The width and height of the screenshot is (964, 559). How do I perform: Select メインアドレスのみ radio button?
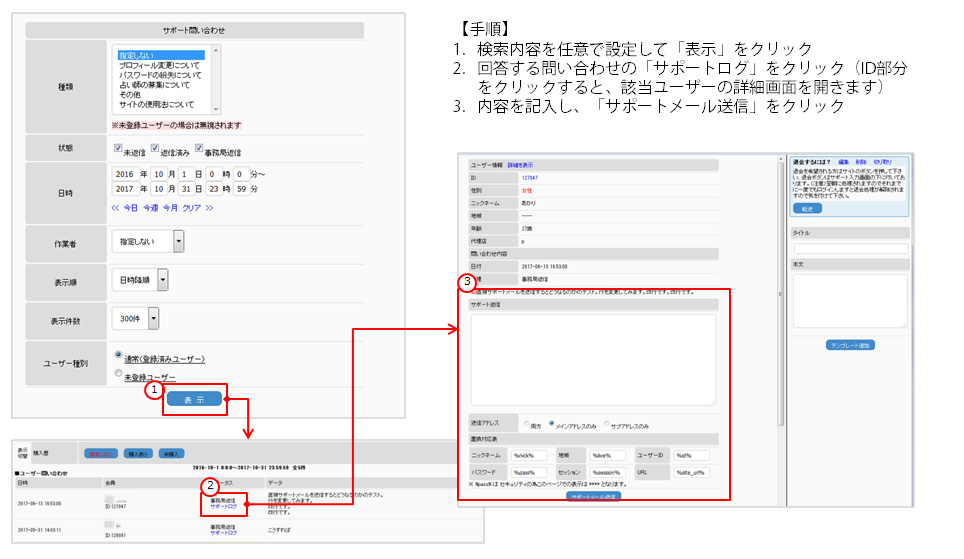pos(552,424)
